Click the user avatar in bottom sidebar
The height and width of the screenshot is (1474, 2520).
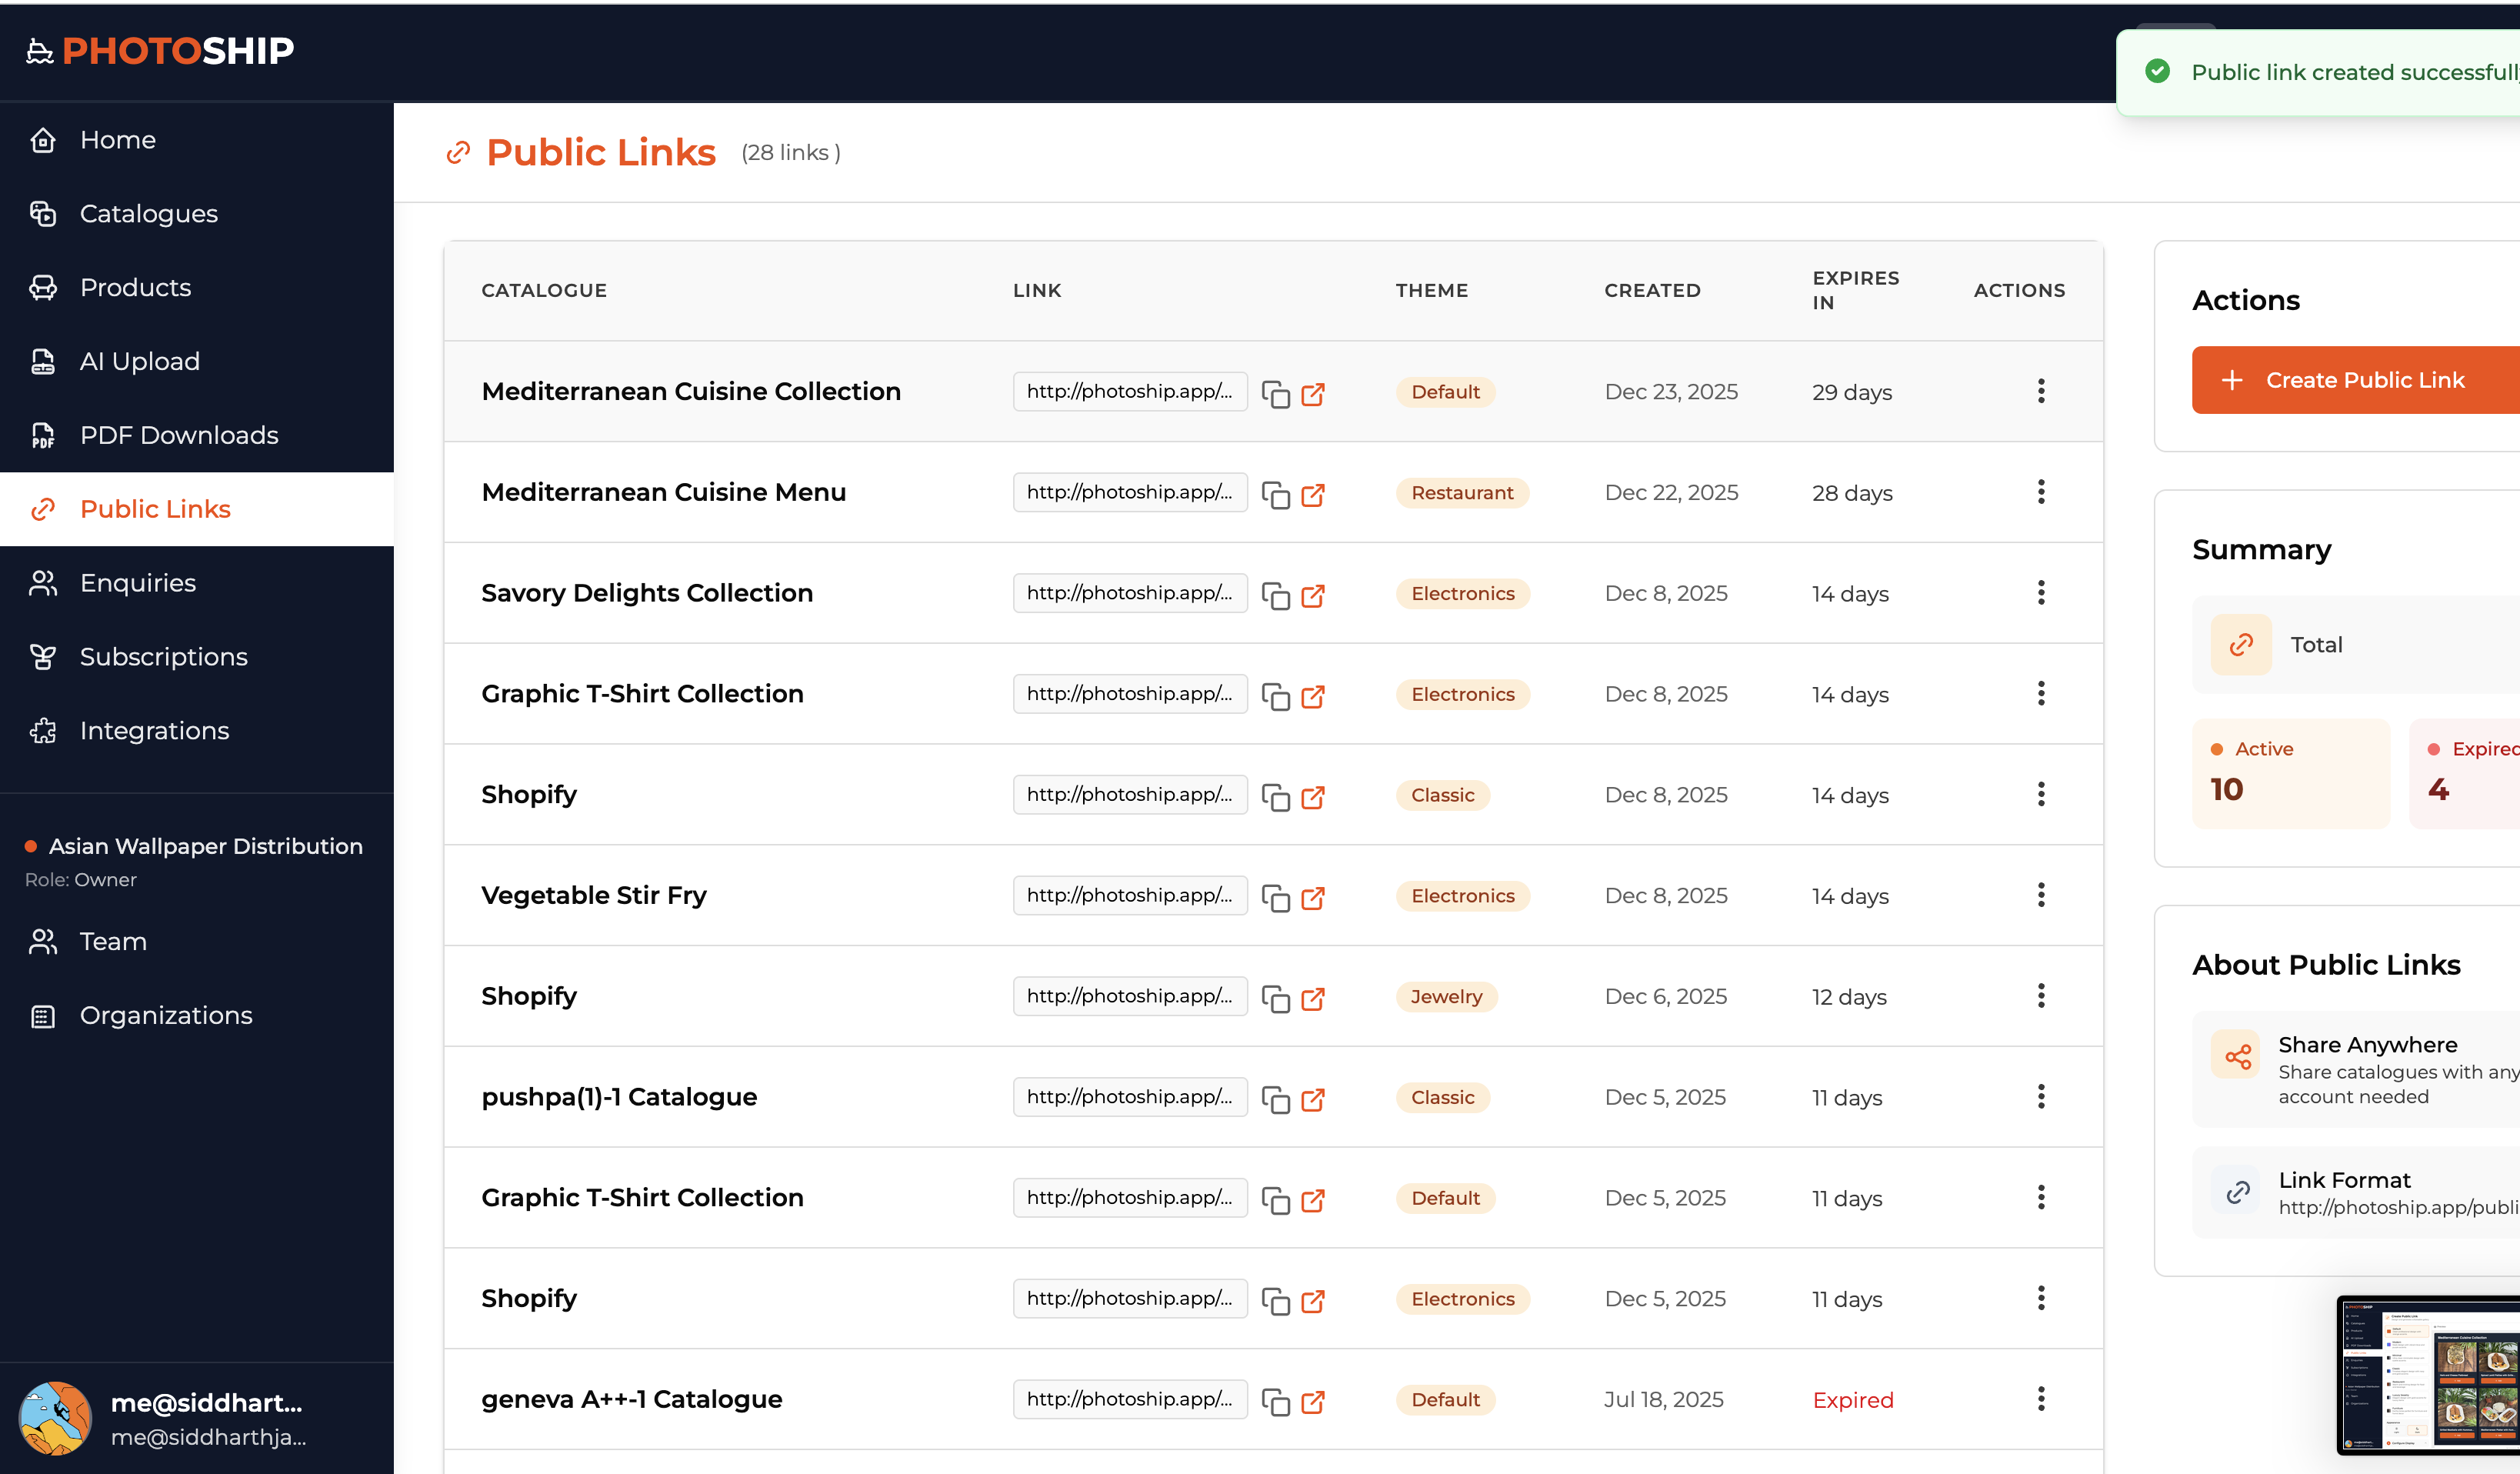click(56, 1418)
